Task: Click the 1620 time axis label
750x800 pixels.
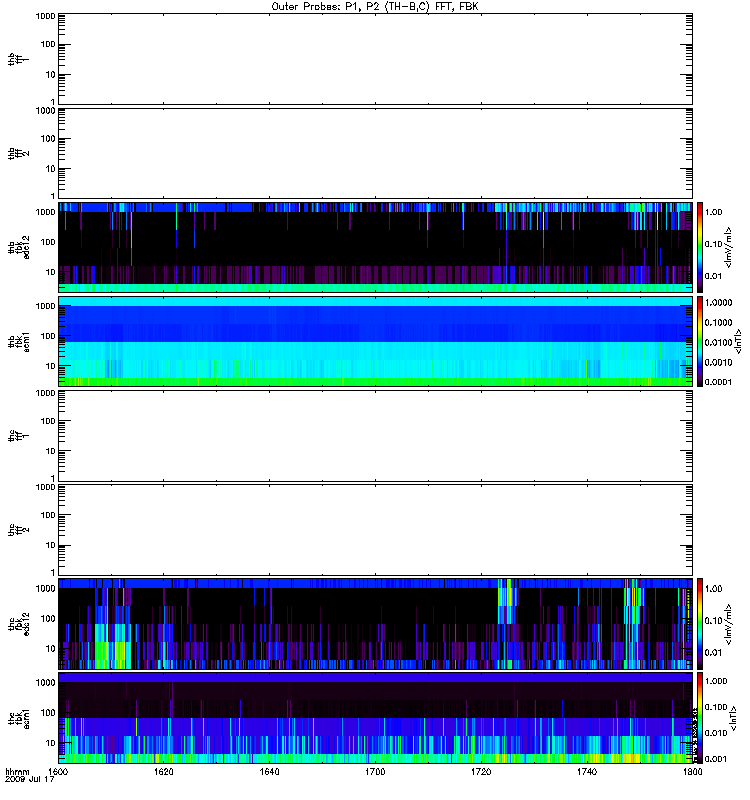Action: [x=164, y=771]
